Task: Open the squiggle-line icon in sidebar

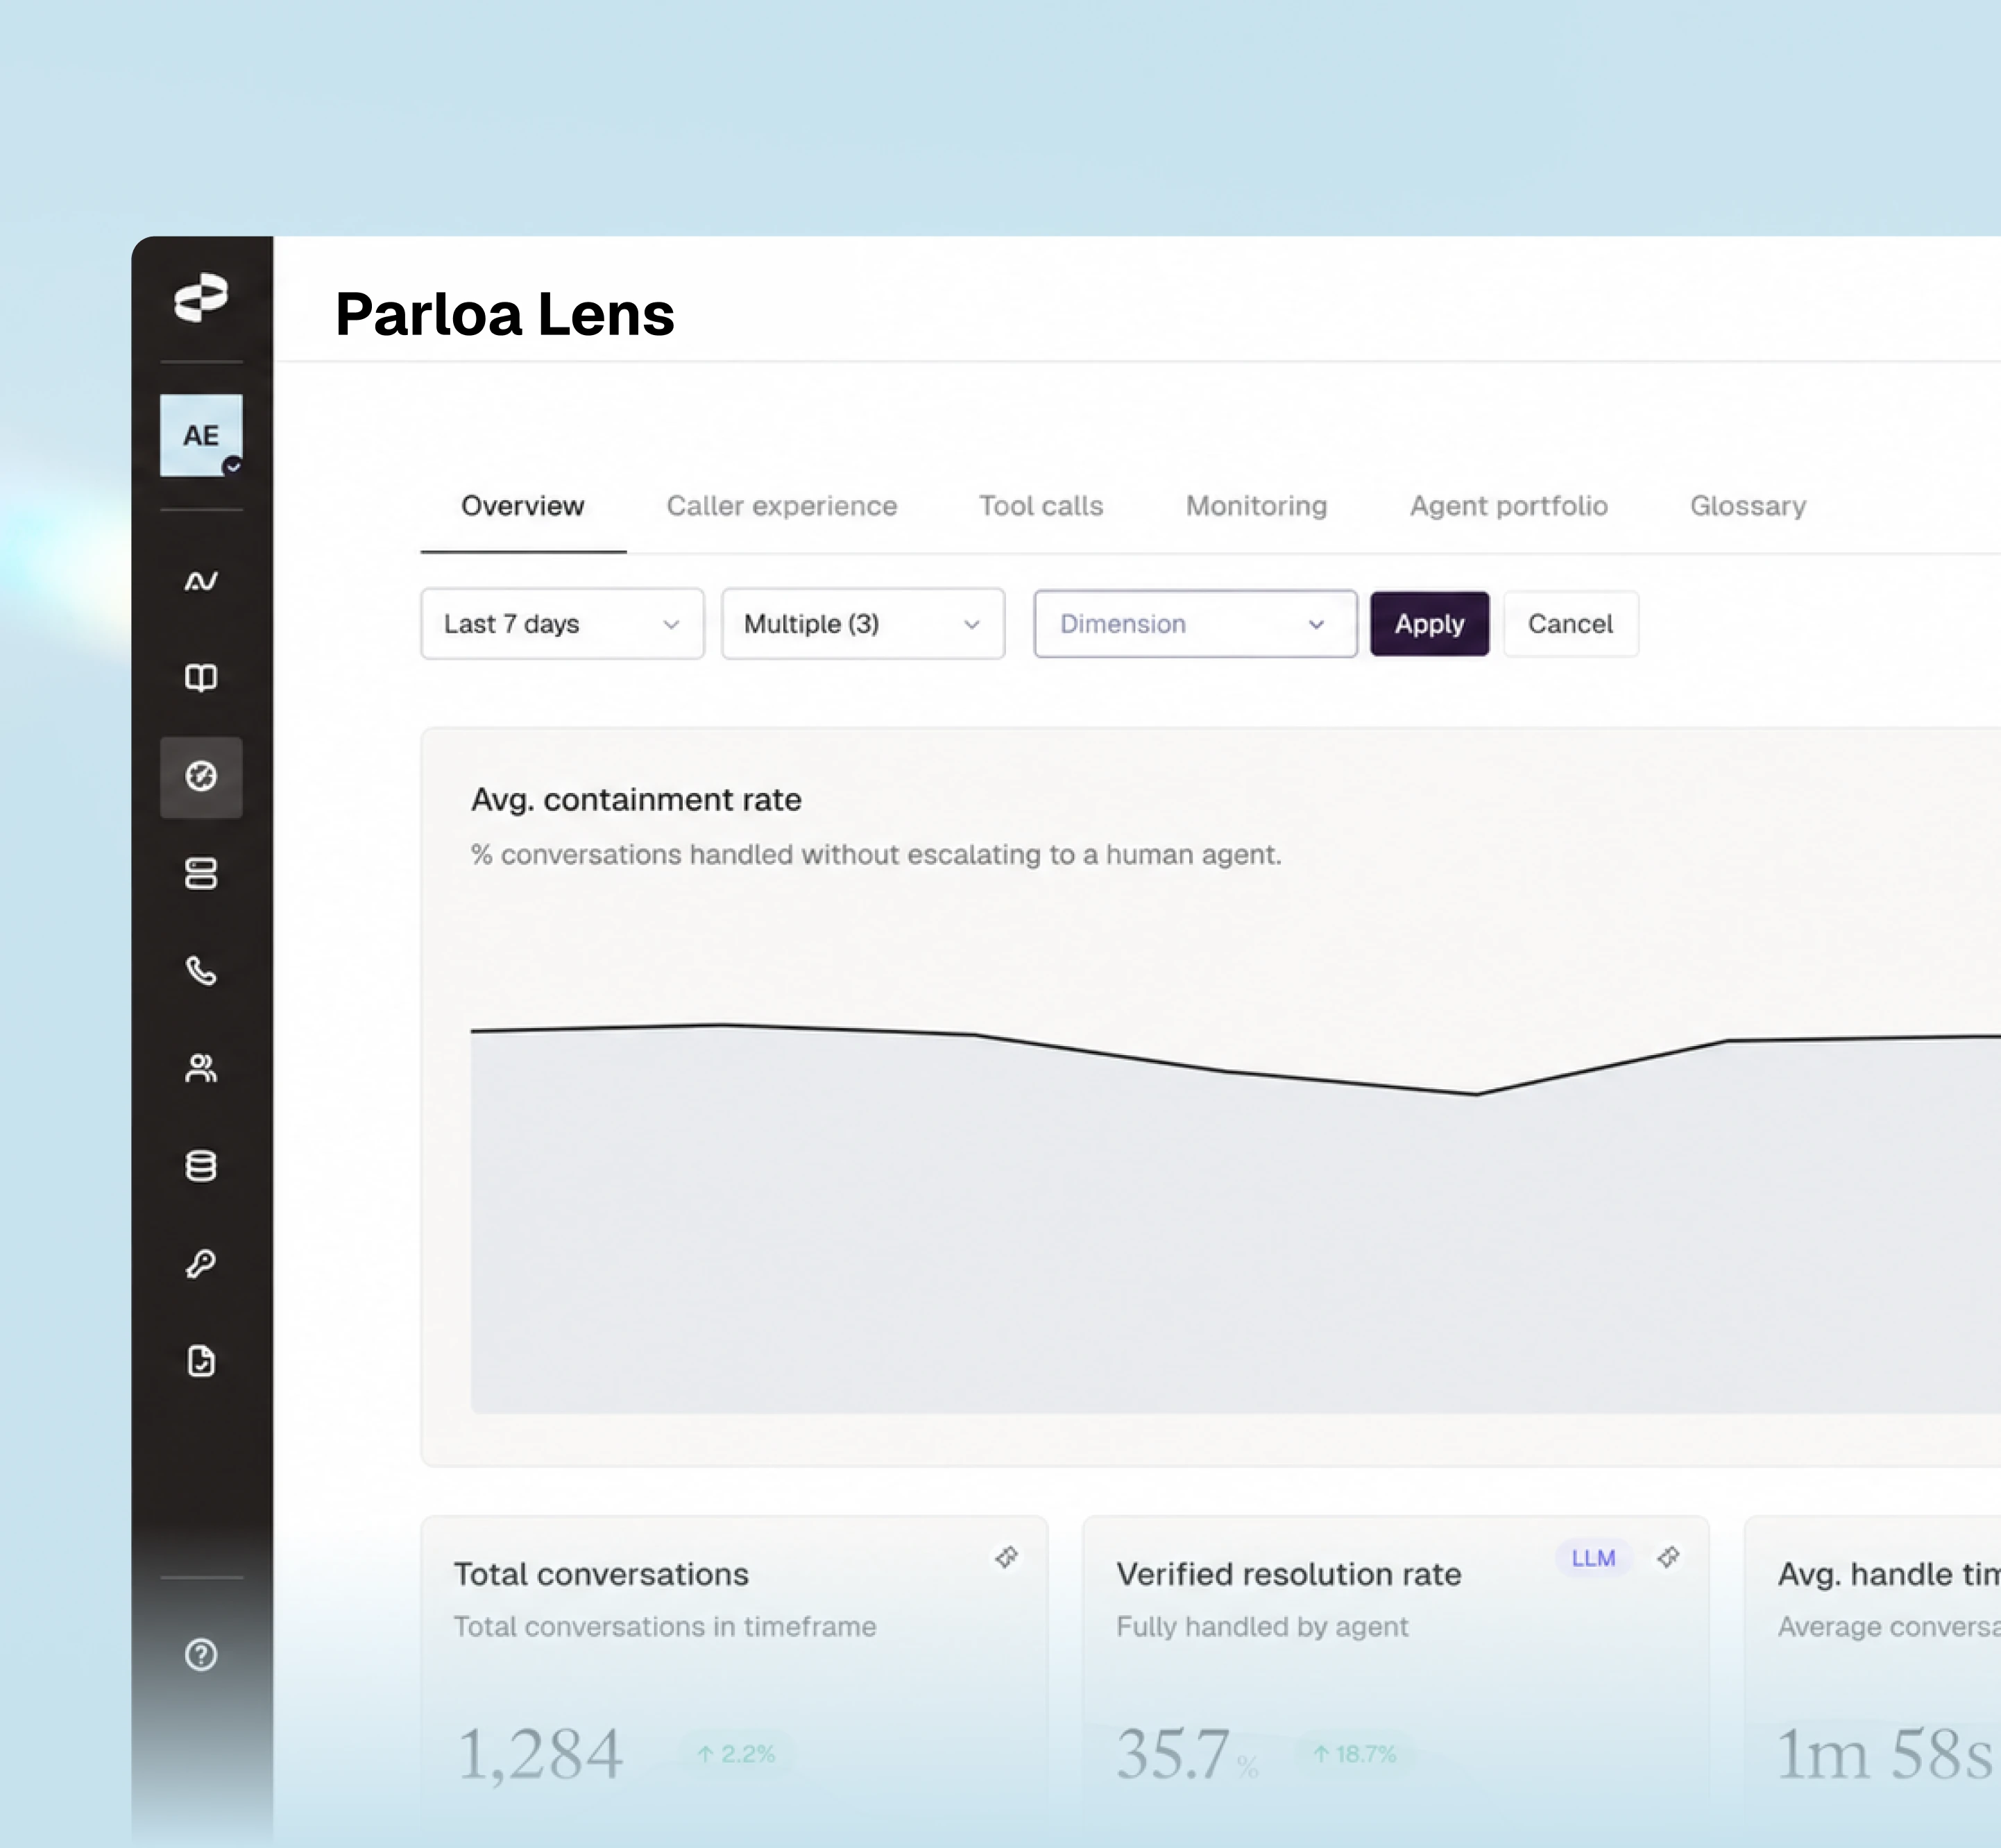Action: [201, 581]
